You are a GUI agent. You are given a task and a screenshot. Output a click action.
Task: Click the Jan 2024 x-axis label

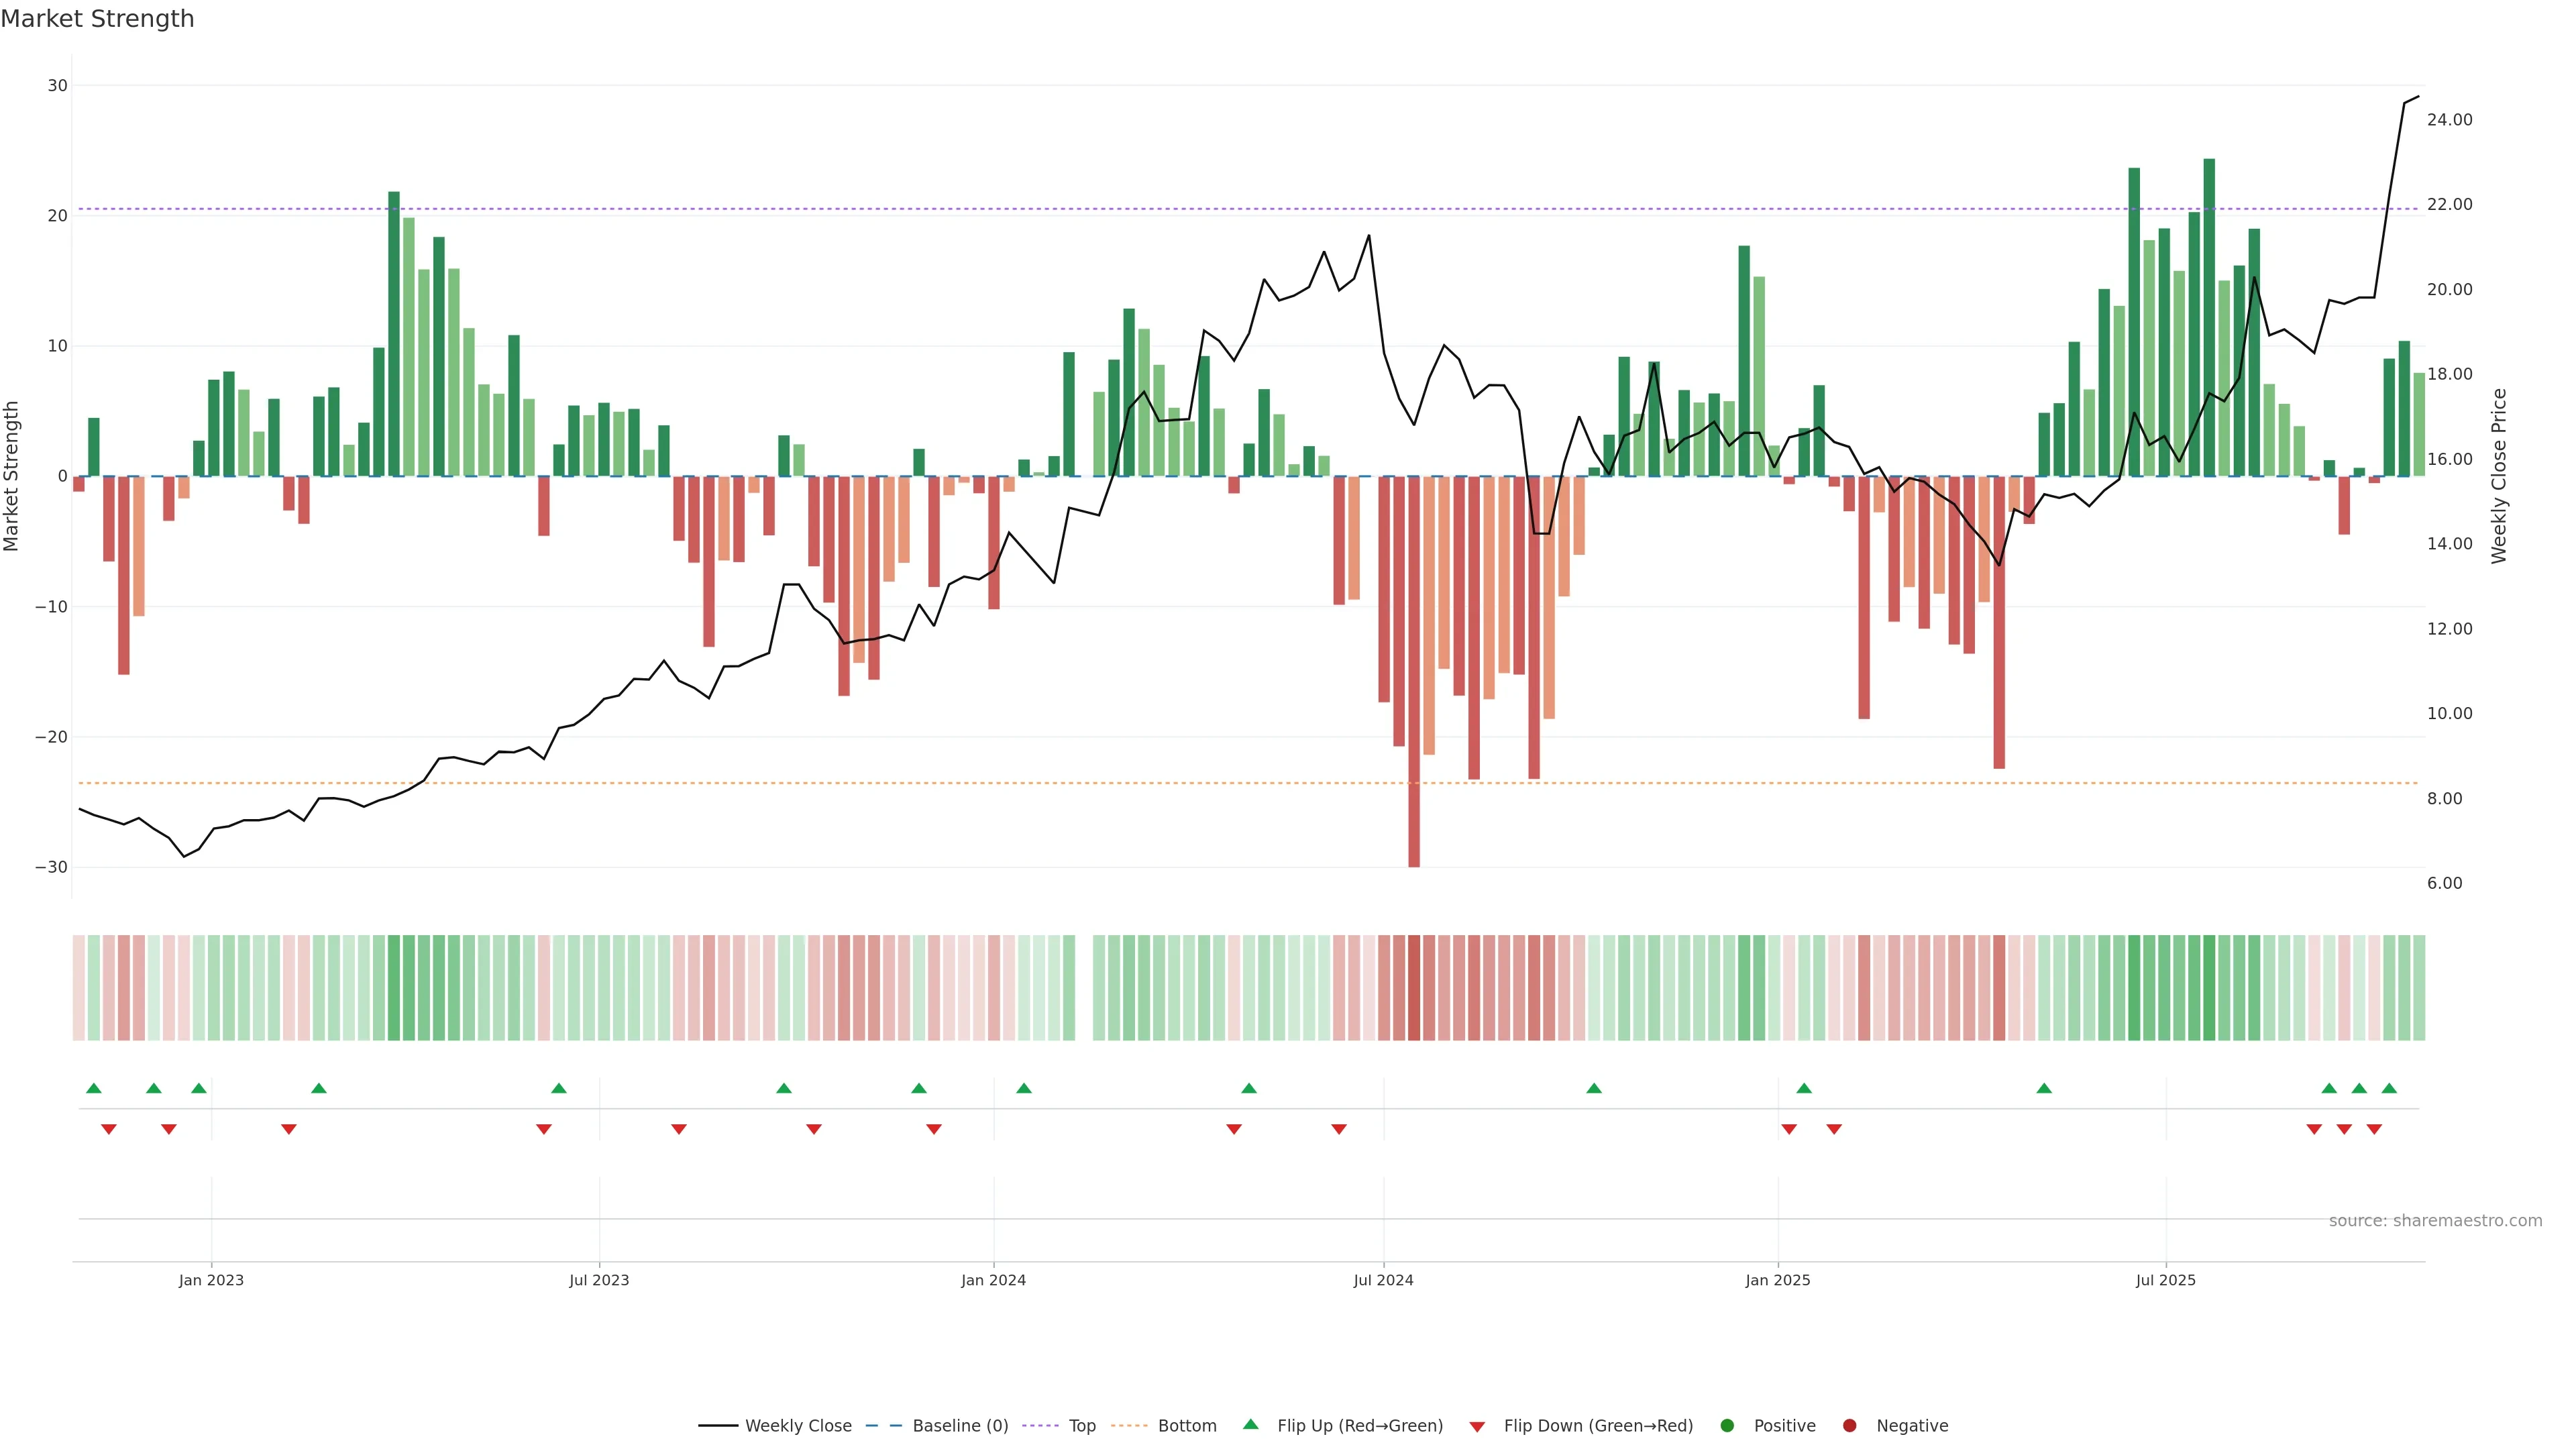(993, 1280)
